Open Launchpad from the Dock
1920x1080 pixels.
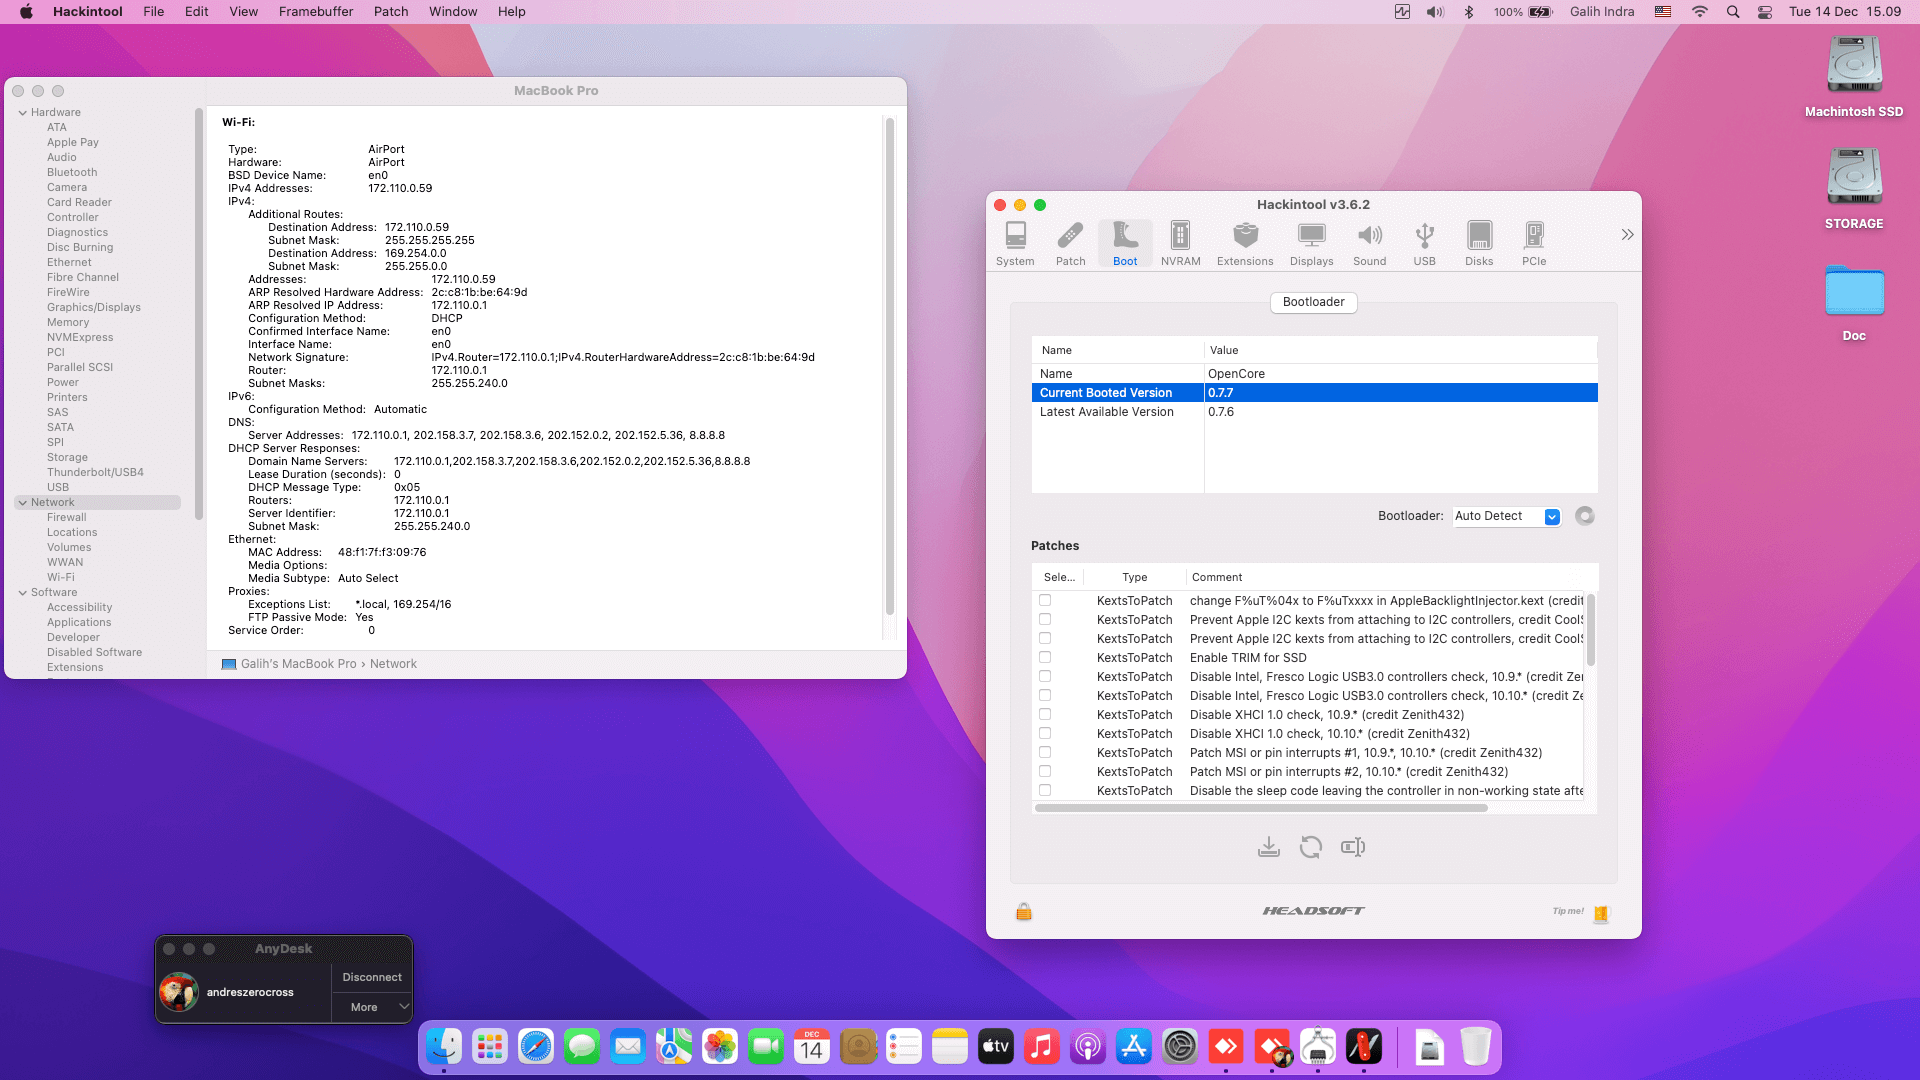[x=490, y=1047]
